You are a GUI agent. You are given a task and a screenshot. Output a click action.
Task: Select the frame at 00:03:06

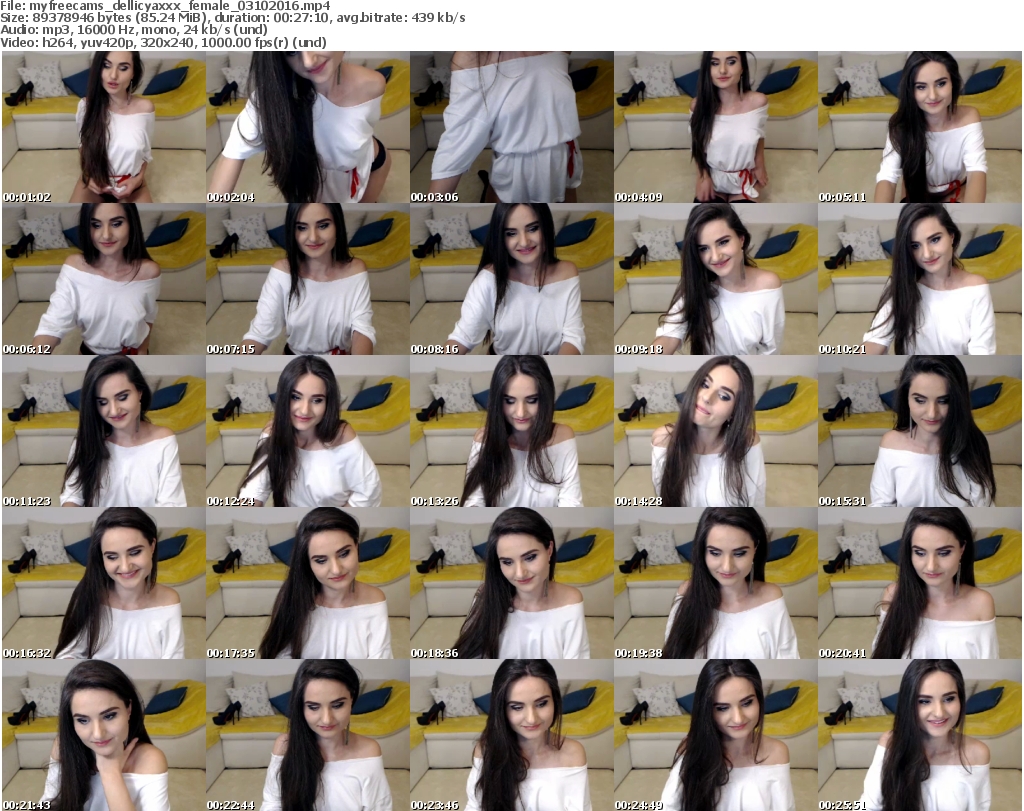tap(511, 127)
